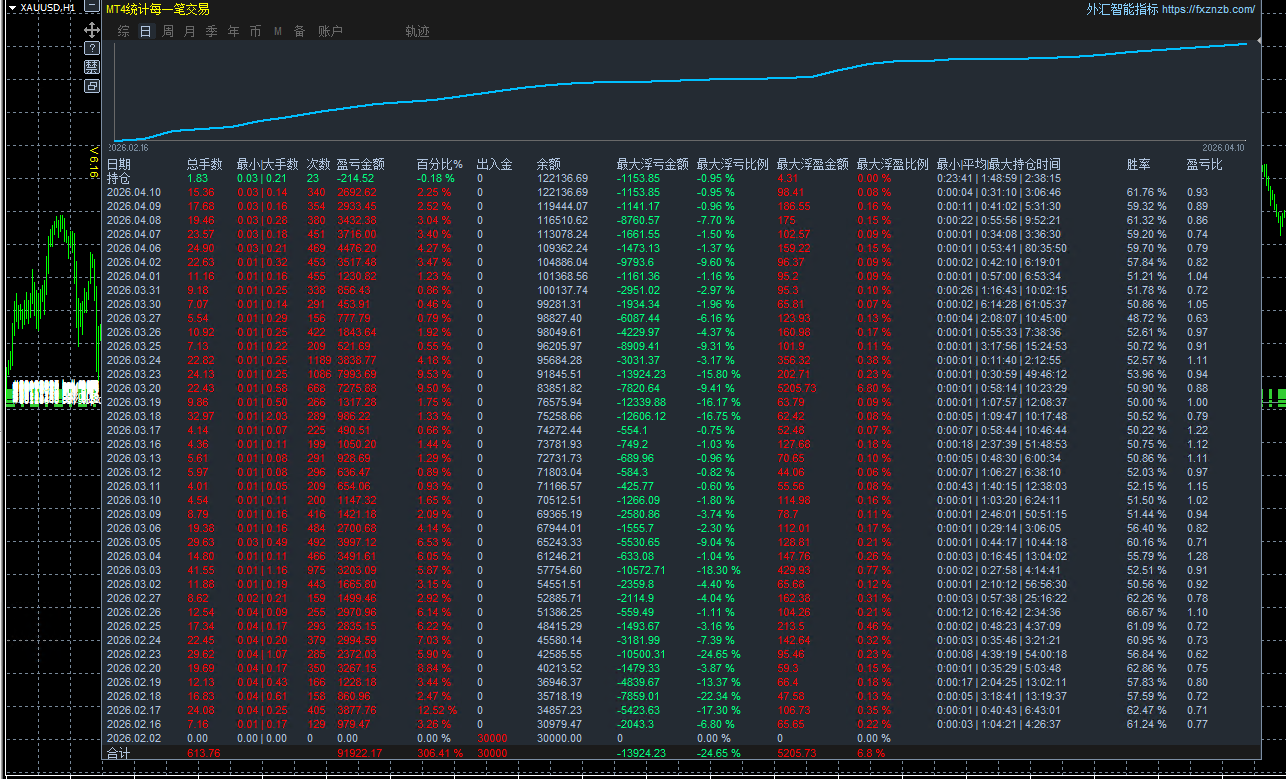The height and width of the screenshot is (779, 1286).
Task: Switch to the 年 yearly tab
Action: pos(234,32)
